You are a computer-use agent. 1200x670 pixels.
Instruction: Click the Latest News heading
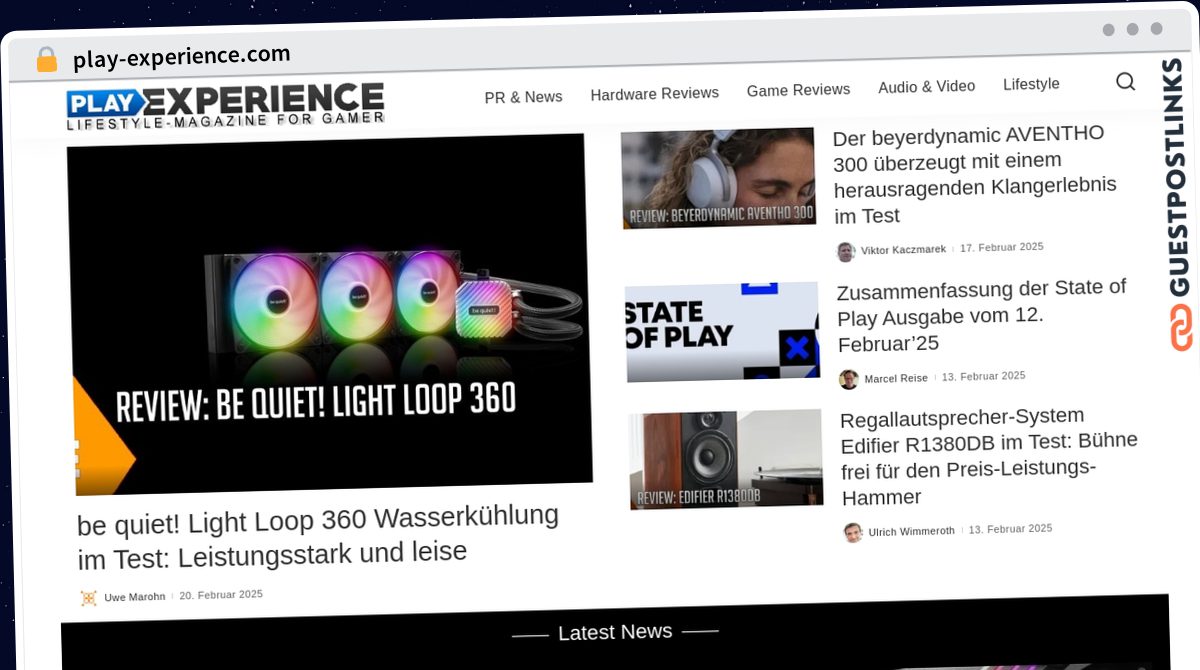point(615,632)
